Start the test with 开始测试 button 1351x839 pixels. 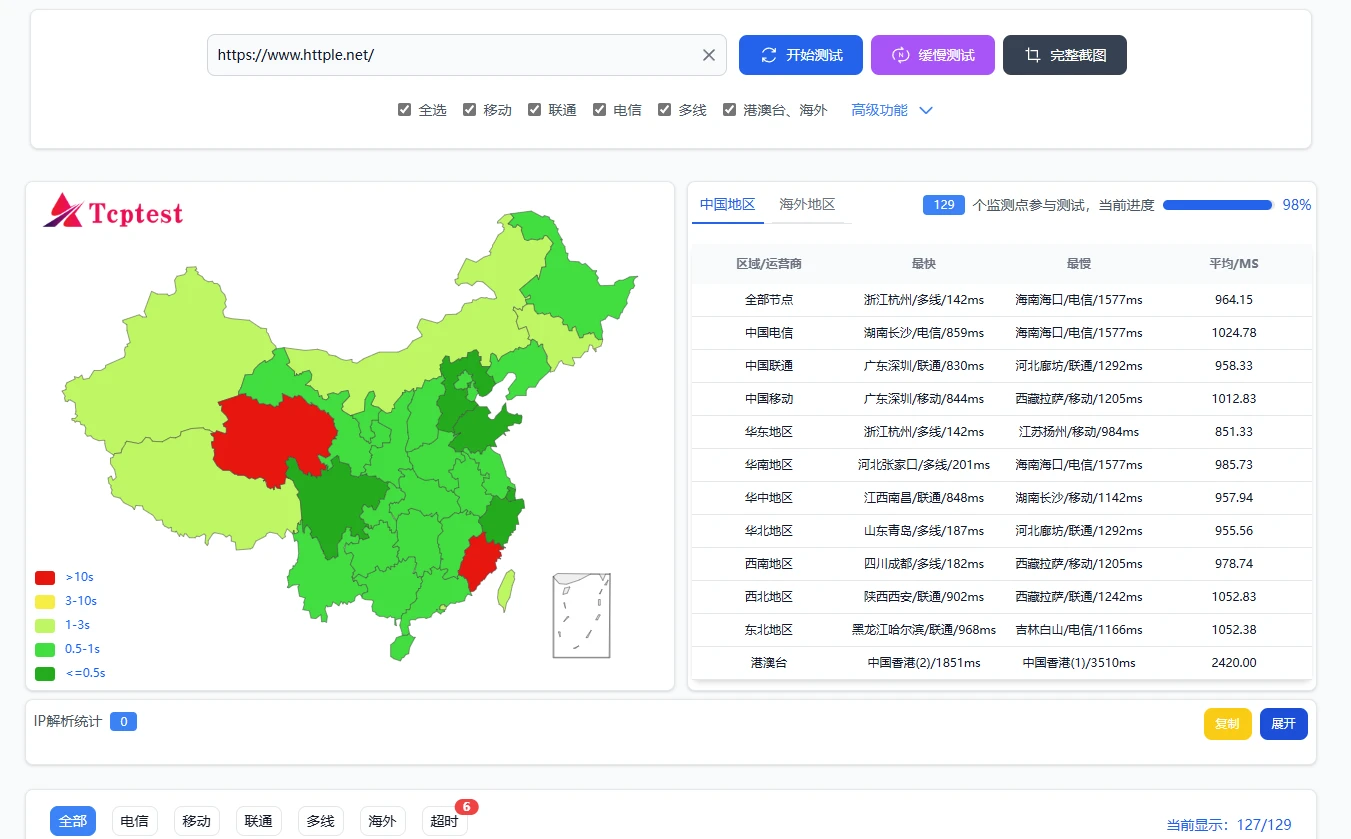(800, 55)
